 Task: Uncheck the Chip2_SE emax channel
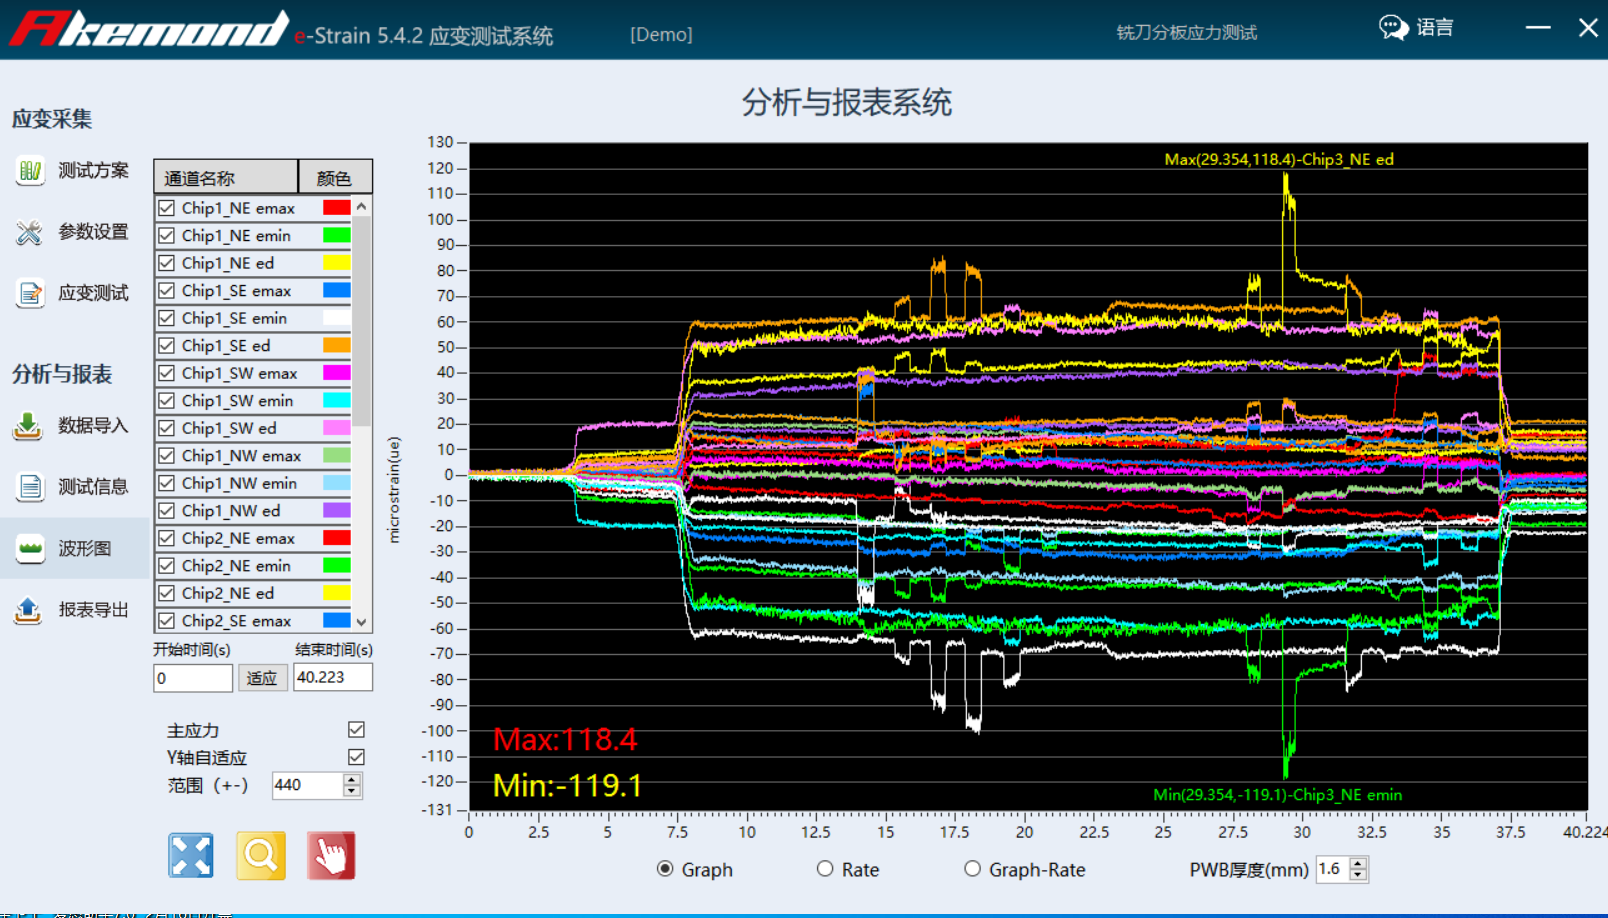pyautogui.click(x=167, y=621)
